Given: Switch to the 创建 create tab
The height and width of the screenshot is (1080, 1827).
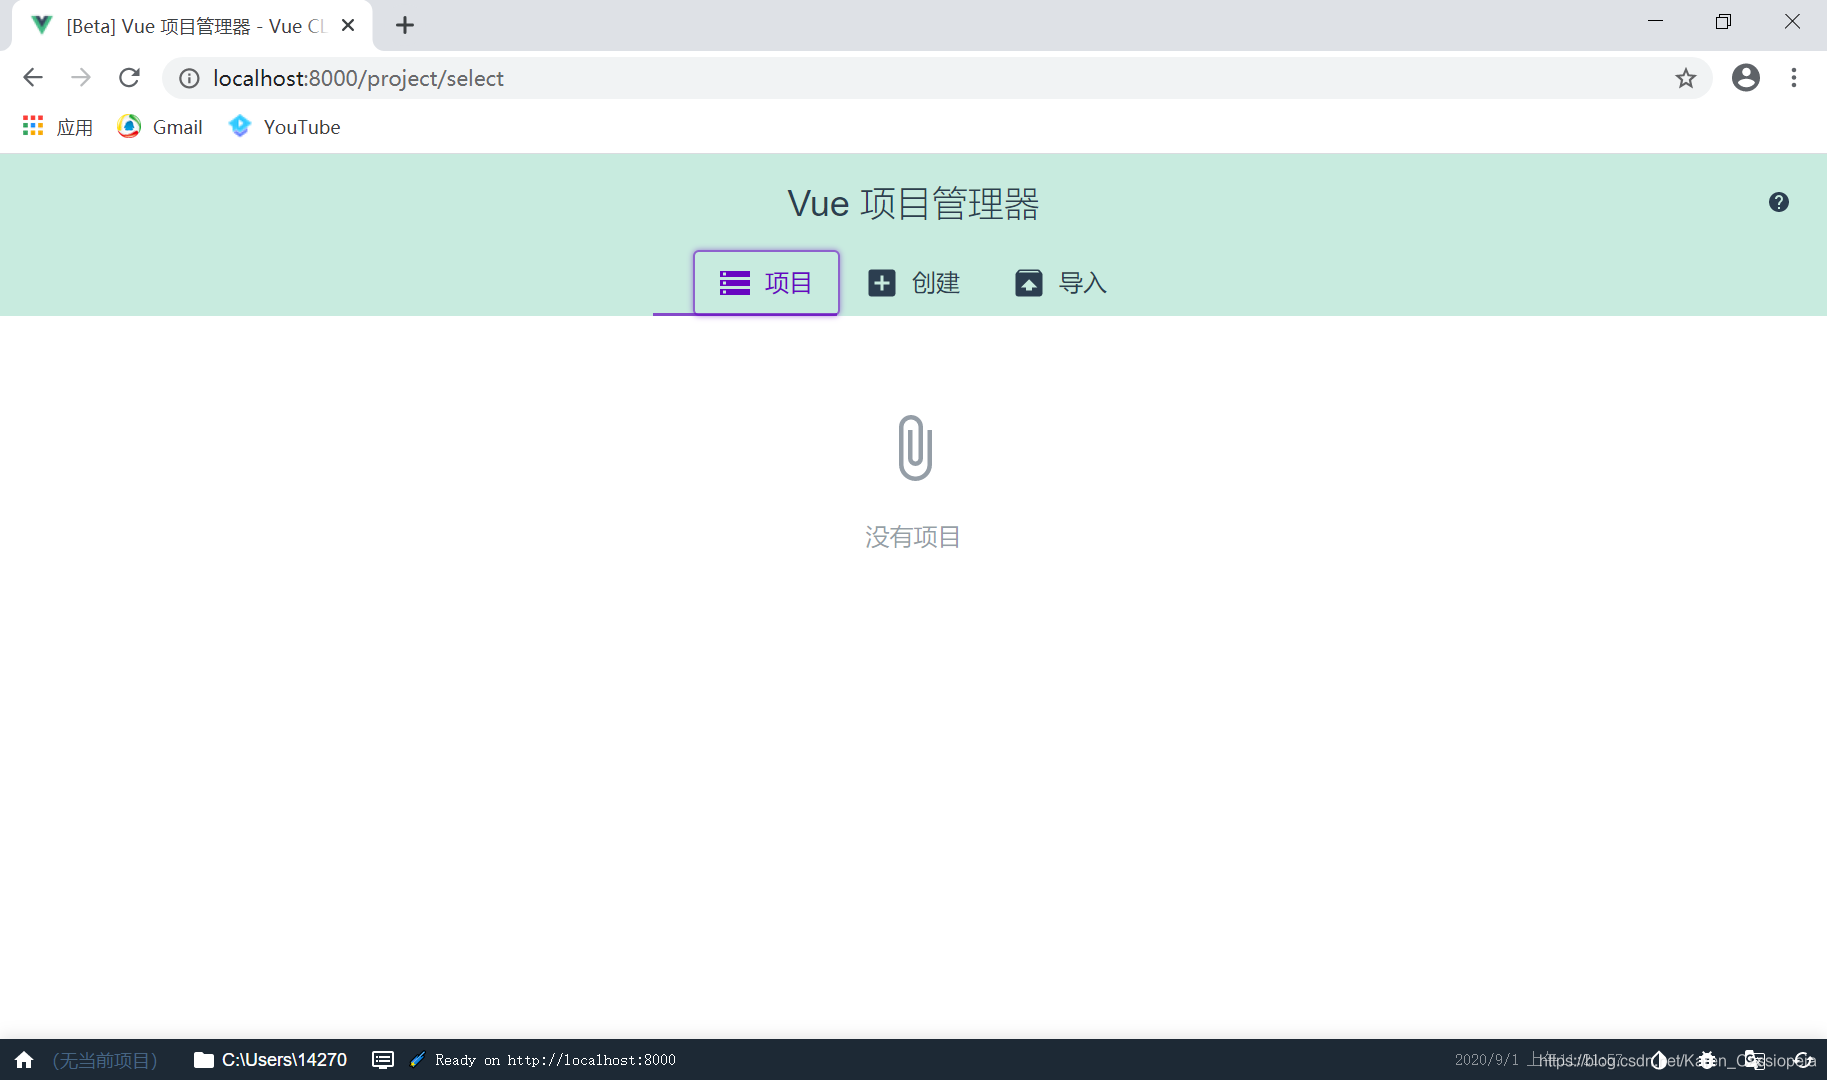Looking at the screenshot, I should (x=914, y=283).
